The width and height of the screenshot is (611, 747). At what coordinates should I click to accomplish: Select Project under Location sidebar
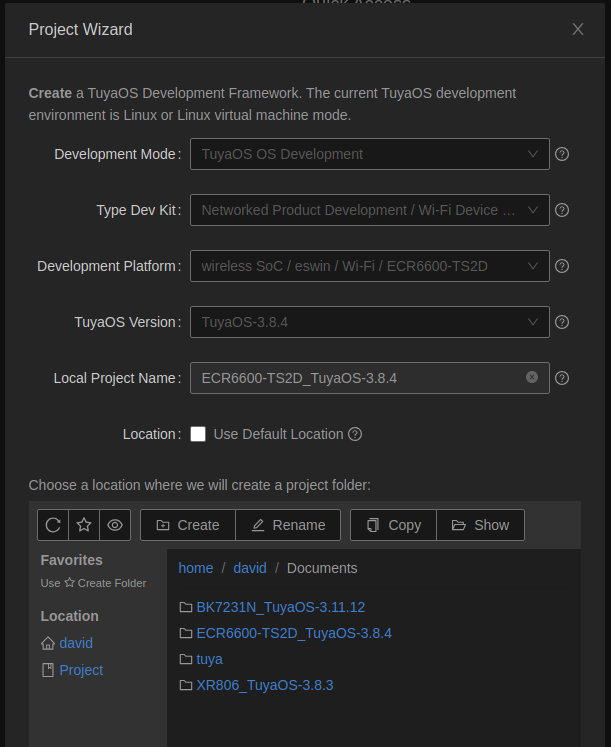(x=81, y=670)
